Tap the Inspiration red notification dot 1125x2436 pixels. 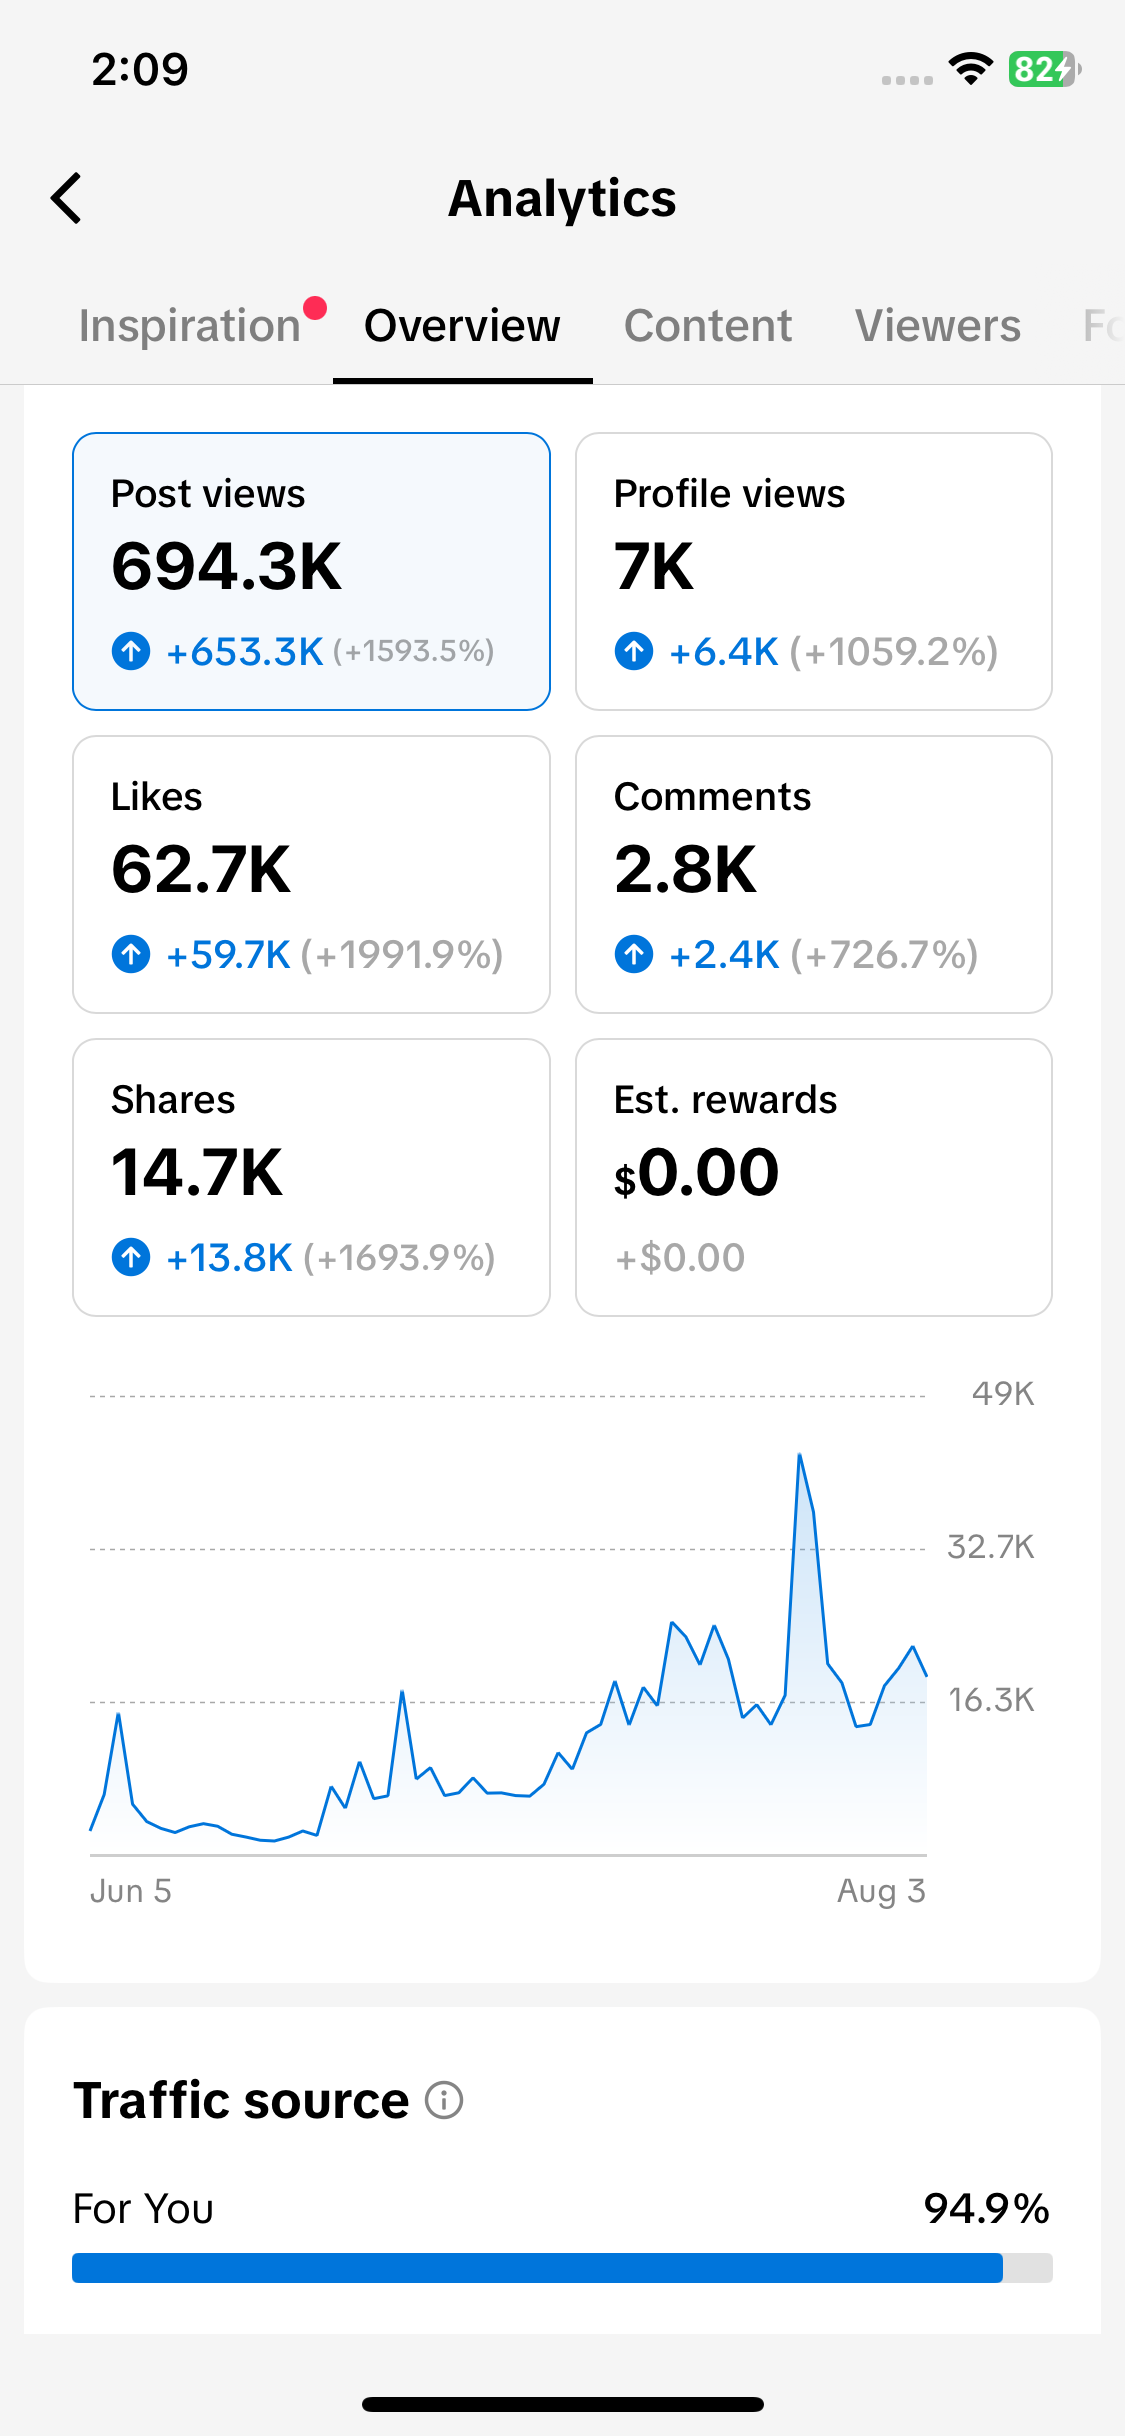315,308
